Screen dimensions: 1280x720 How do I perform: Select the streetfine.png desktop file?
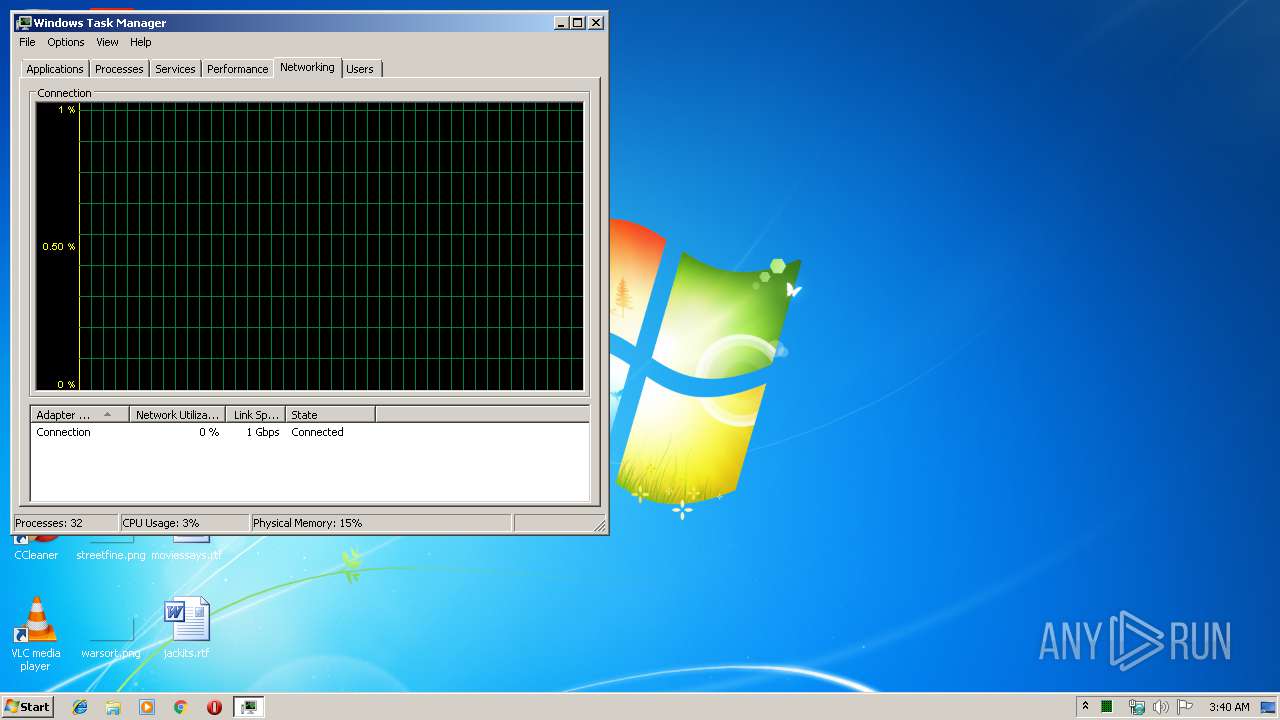click(111, 548)
